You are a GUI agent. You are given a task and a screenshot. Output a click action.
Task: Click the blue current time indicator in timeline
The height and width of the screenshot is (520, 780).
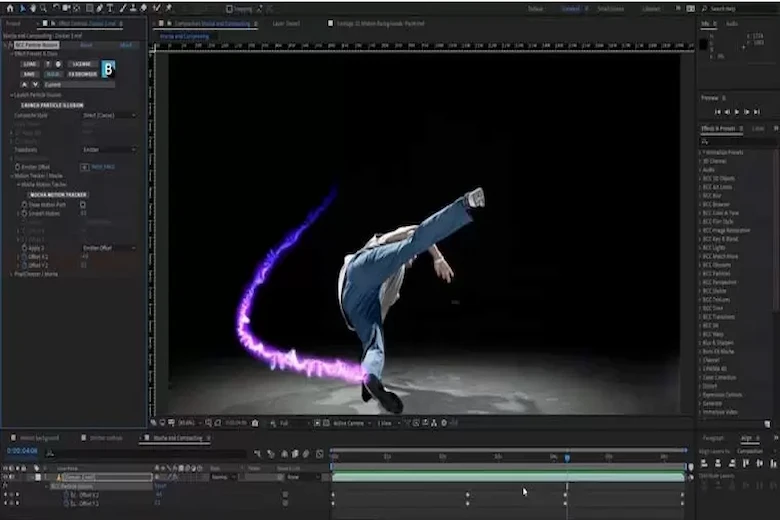(x=567, y=457)
